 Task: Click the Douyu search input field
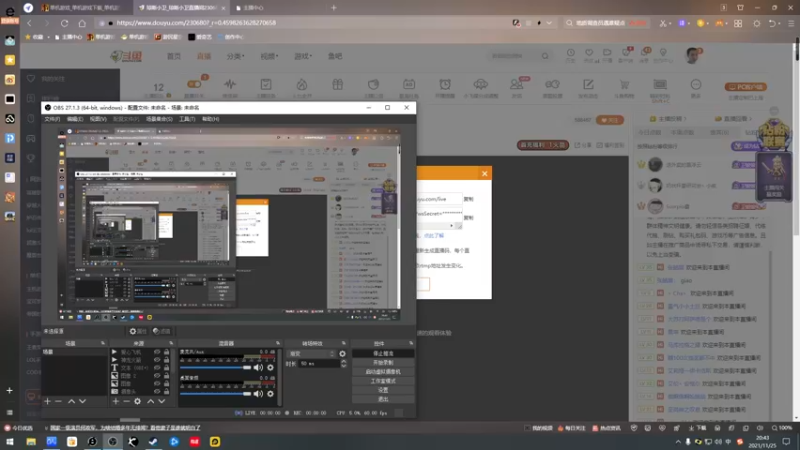(513, 56)
